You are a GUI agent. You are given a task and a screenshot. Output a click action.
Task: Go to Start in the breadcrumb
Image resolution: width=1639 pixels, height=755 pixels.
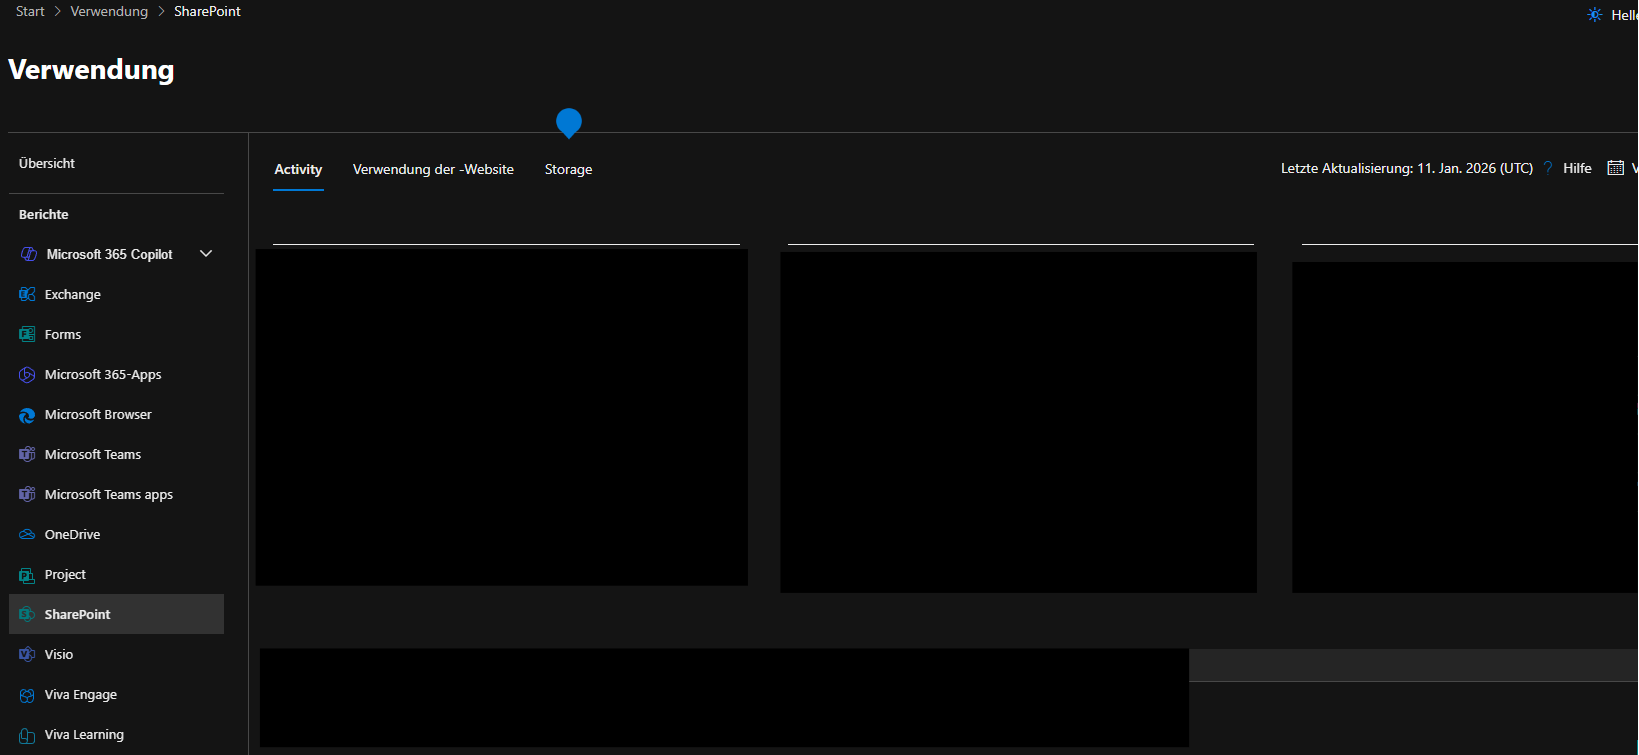tap(30, 11)
